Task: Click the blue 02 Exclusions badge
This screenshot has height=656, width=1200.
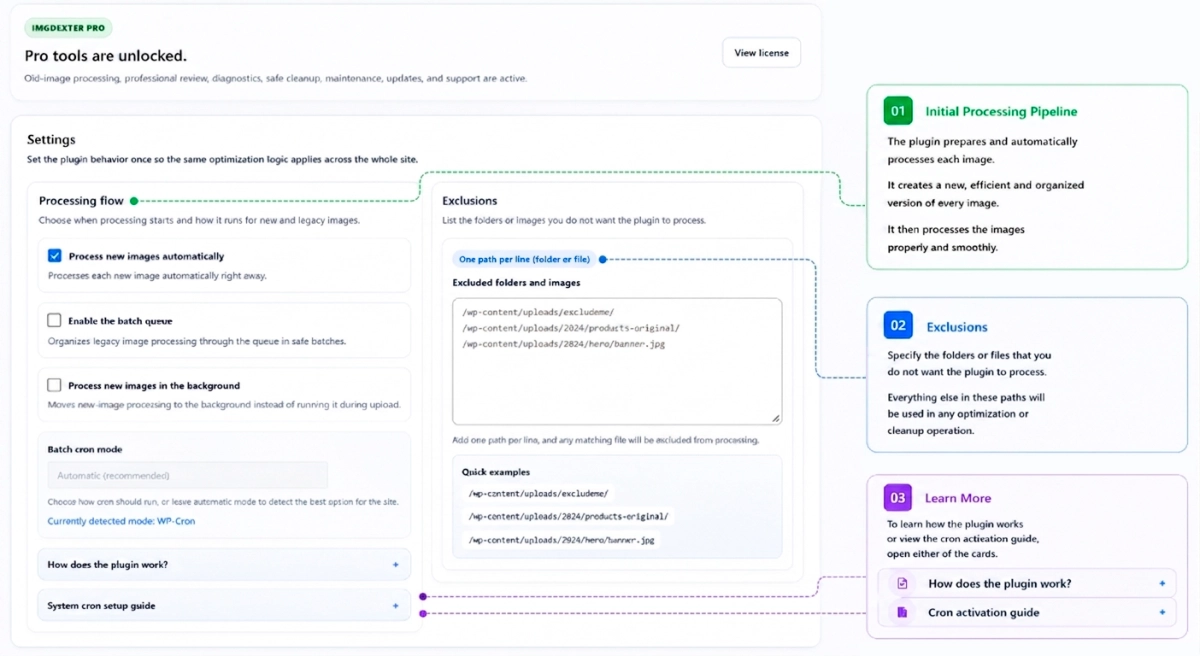Action: click(x=898, y=326)
